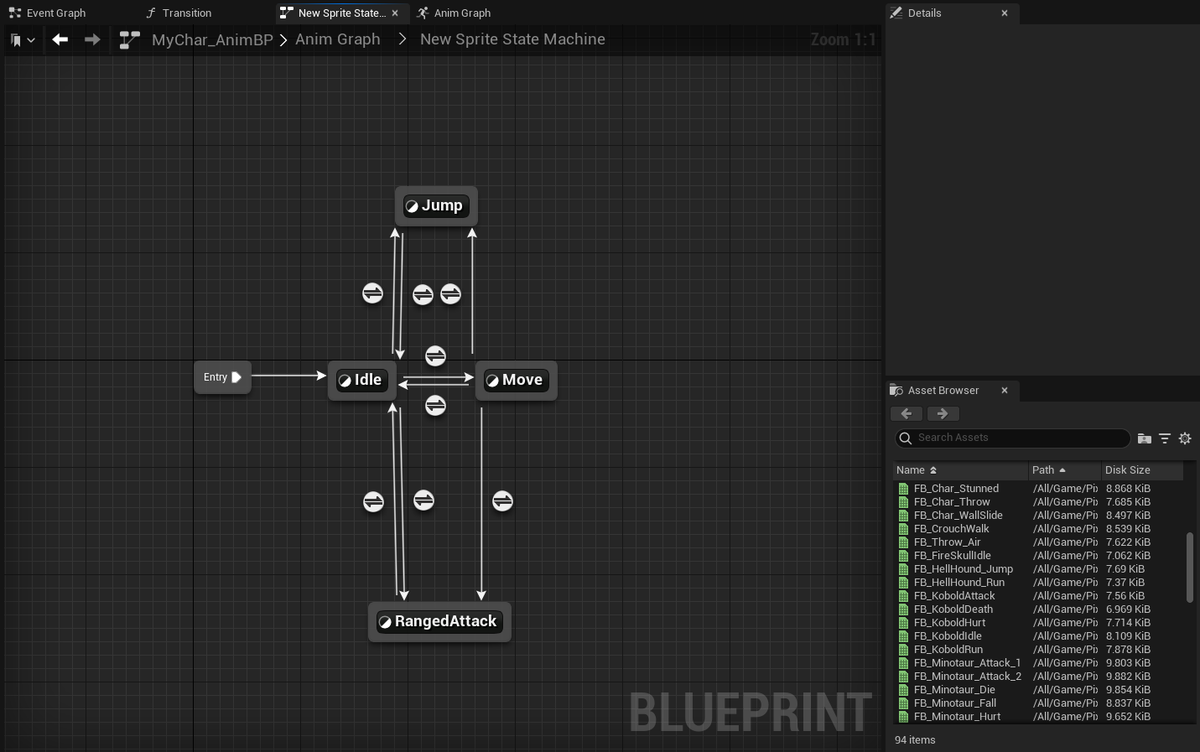Viewport: 1200px width, 752px height.
Task: Close the Asset Browser tab
Action: [1005, 390]
